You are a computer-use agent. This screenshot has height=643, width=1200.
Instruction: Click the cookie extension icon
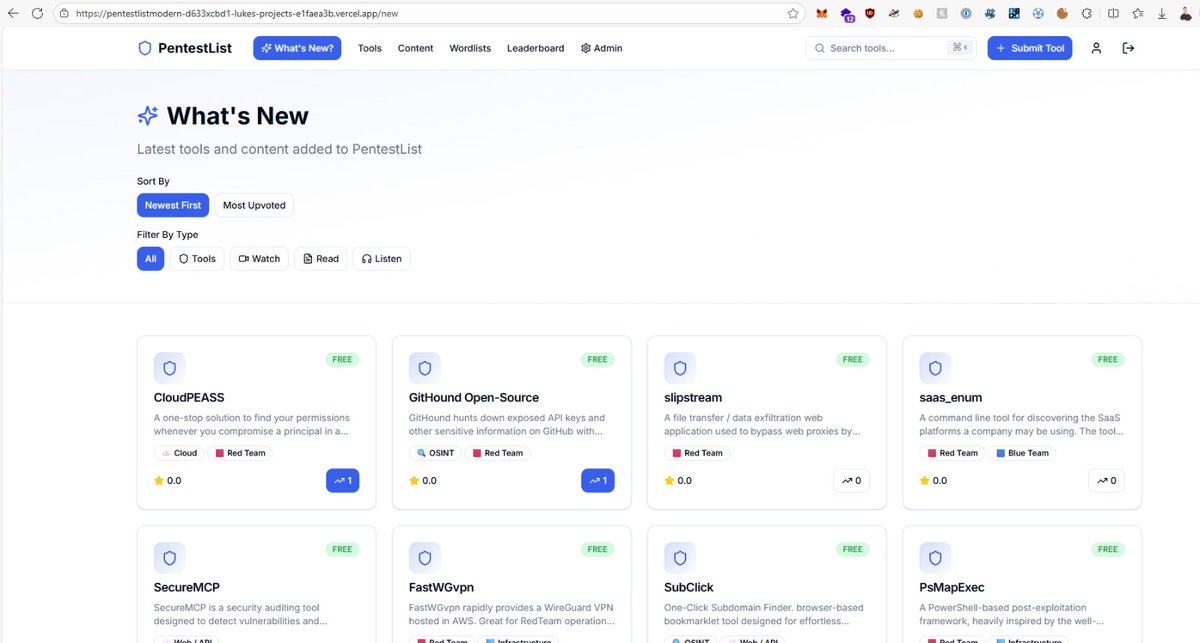(x=1062, y=14)
